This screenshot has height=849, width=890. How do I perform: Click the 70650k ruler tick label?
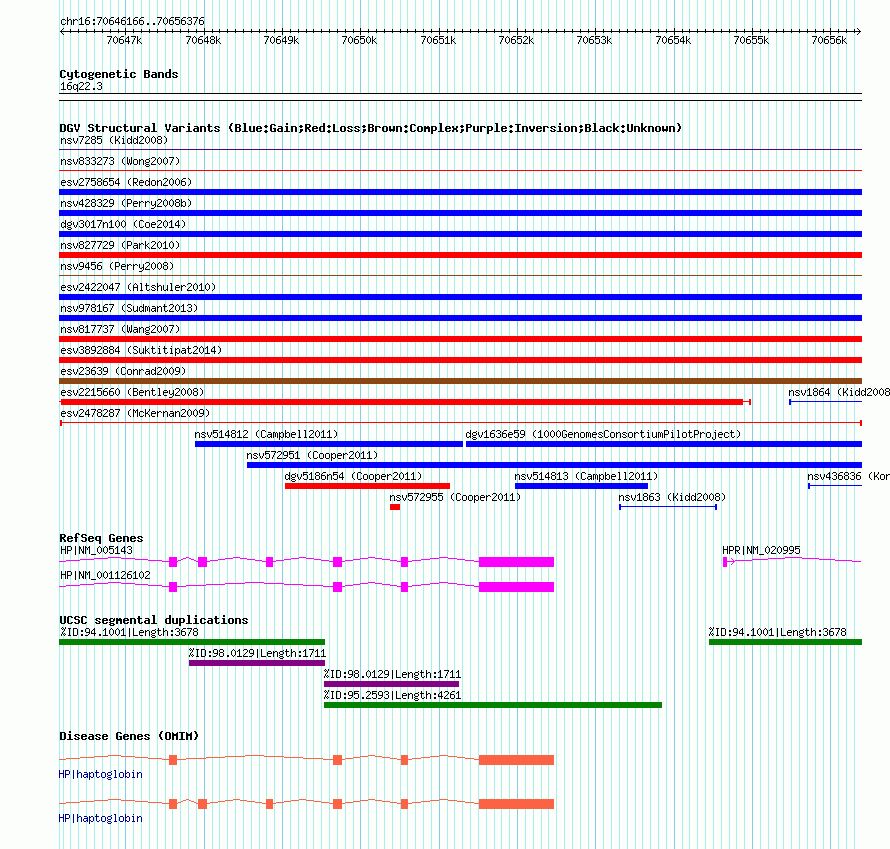[x=359, y=40]
